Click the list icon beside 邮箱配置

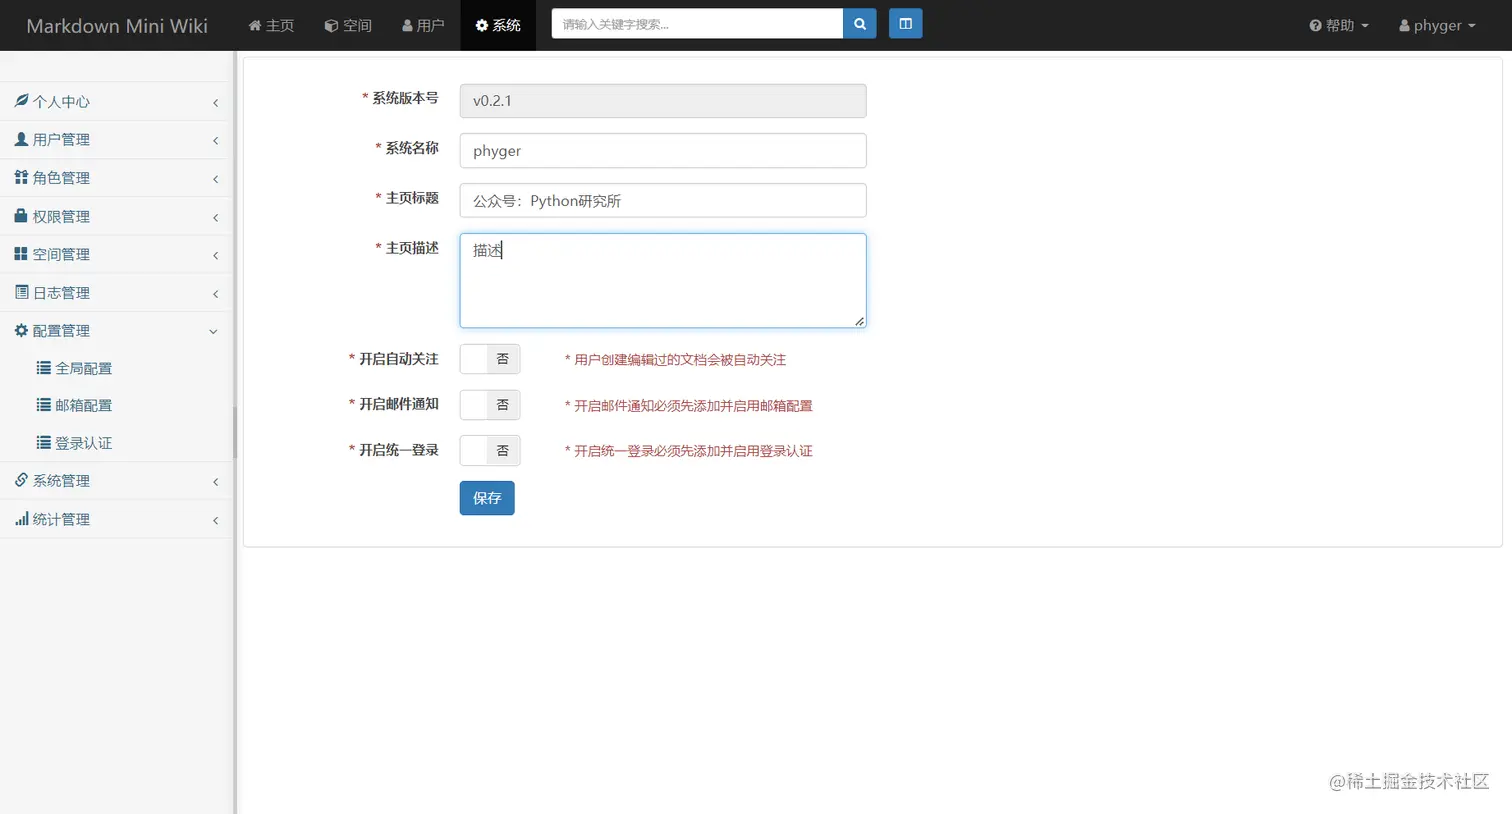44,405
